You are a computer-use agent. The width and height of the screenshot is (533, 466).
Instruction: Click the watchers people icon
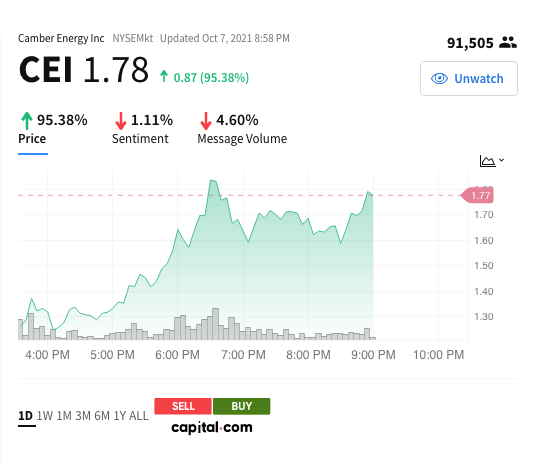coord(508,43)
